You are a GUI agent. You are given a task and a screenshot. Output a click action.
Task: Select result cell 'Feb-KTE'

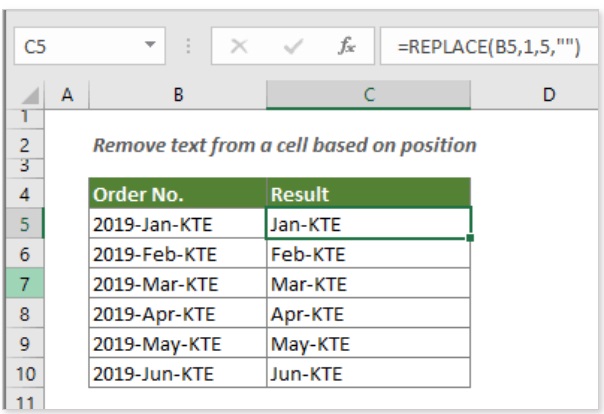(368, 254)
